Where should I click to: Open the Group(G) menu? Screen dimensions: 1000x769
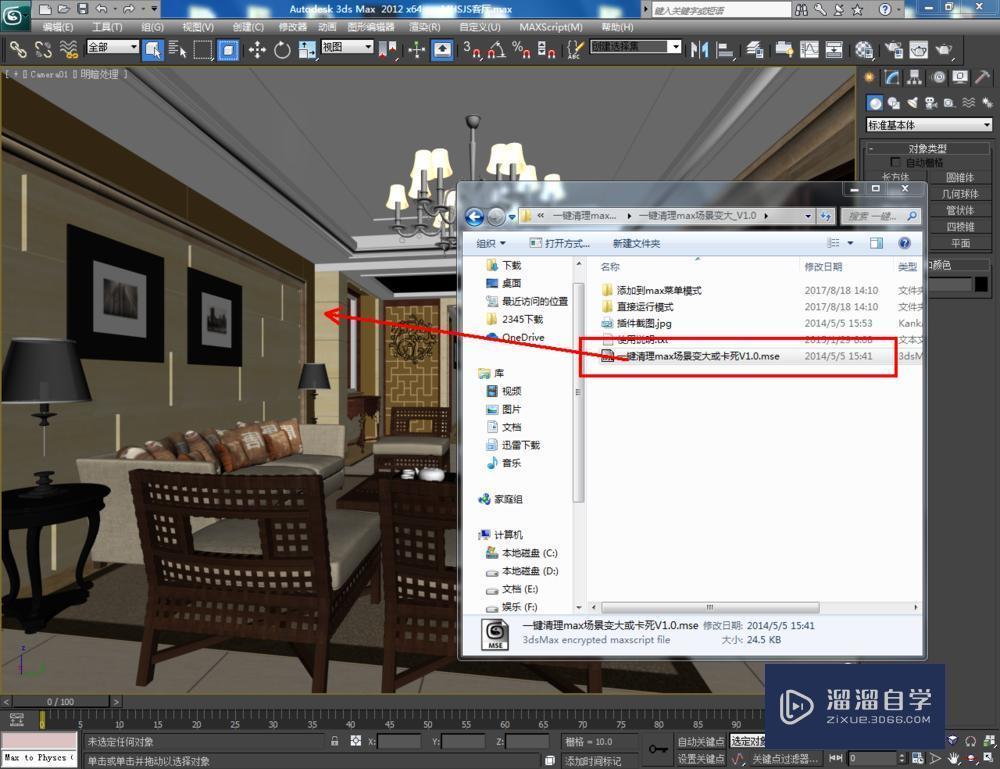[152, 27]
